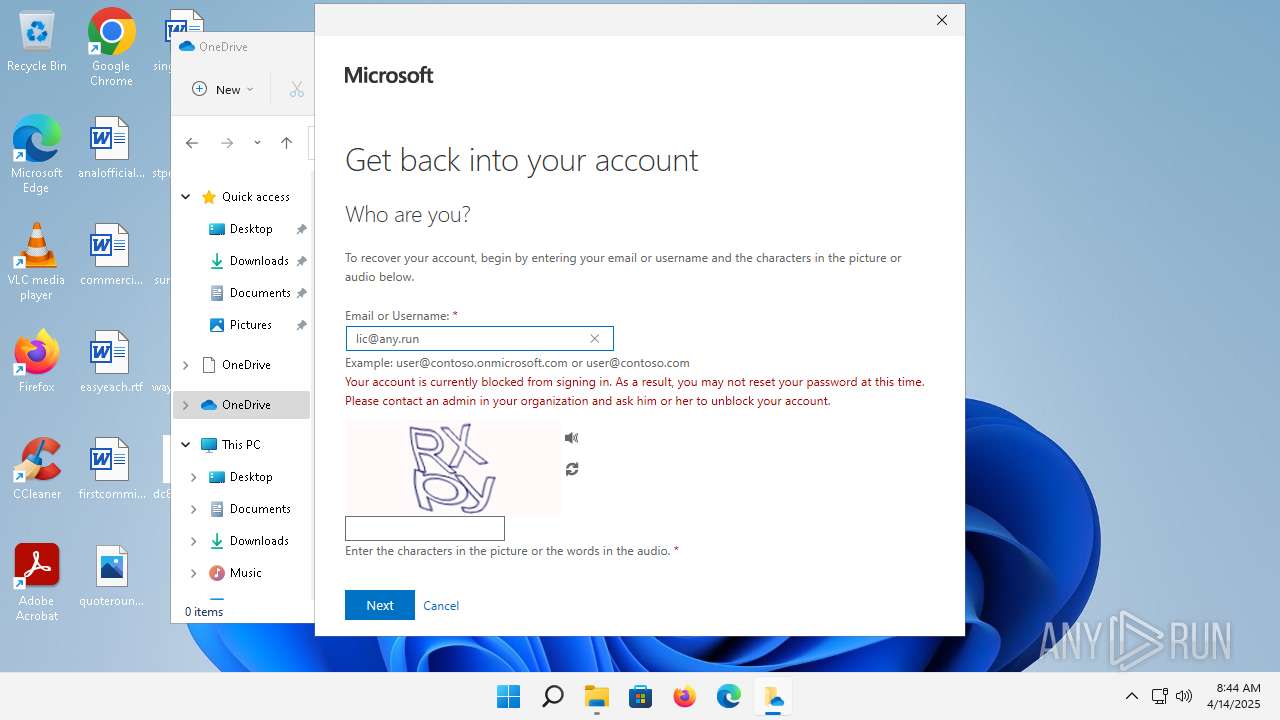Open the Recycle Bin desktop icon
The height and width of the screenshot is (720, 1280).
tap(37, 42)
